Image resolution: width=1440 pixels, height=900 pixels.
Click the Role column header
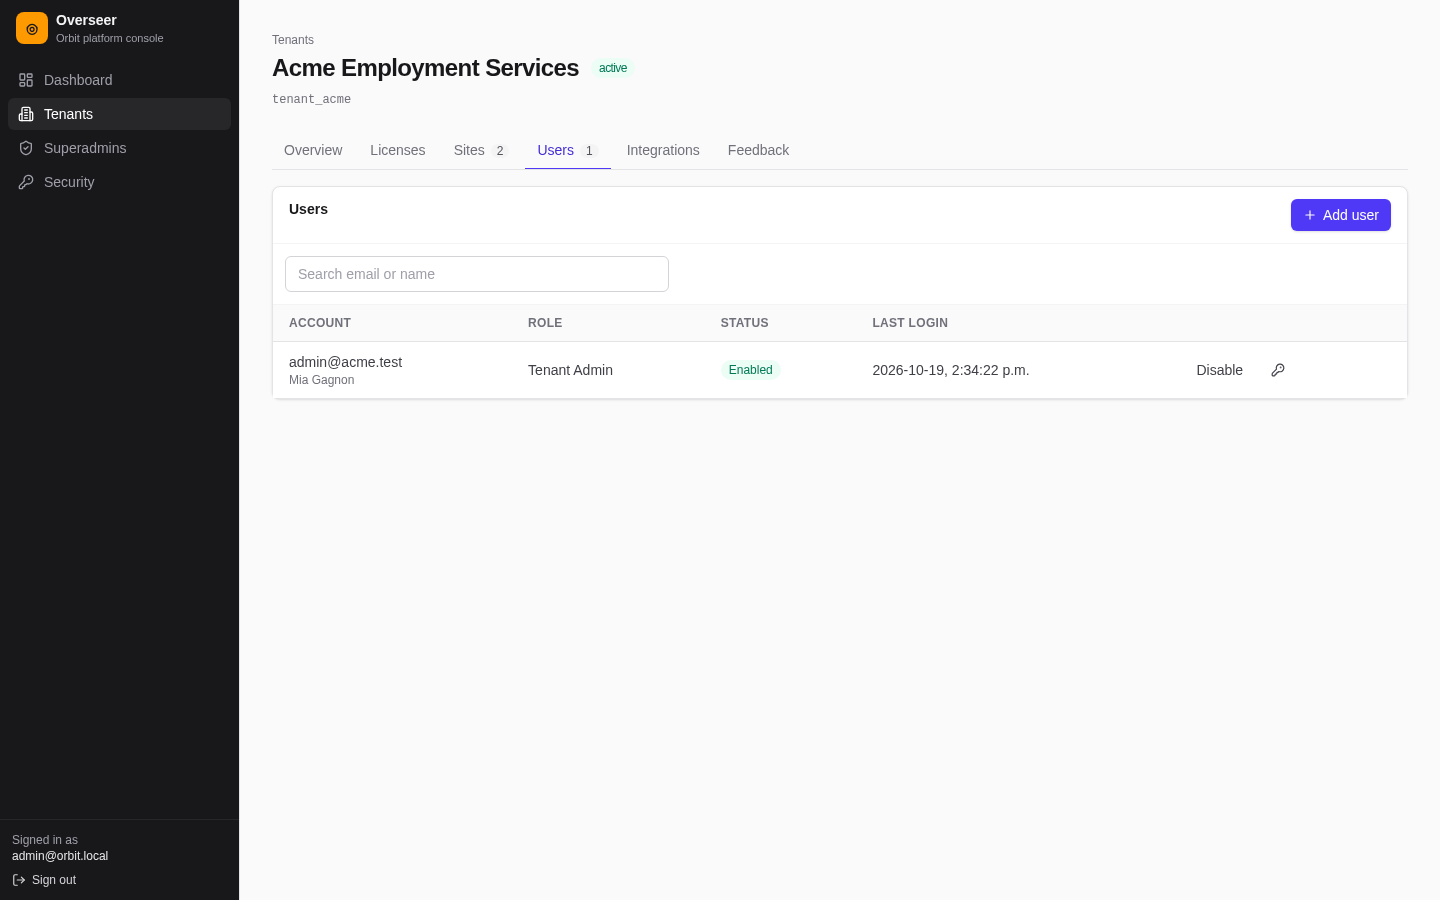click(x=545, y=323)
